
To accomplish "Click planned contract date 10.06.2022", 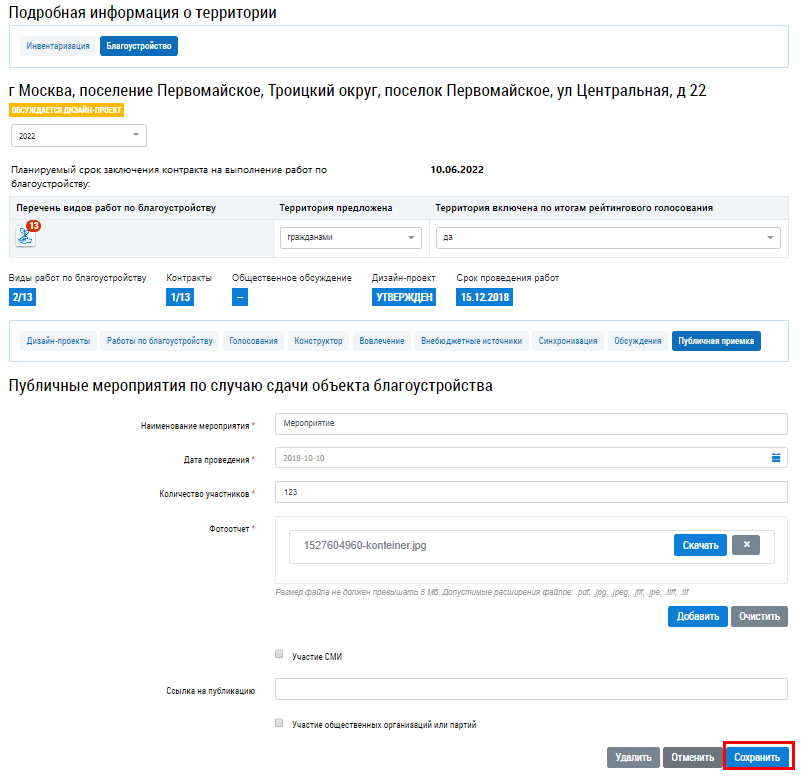I will 457,170.
